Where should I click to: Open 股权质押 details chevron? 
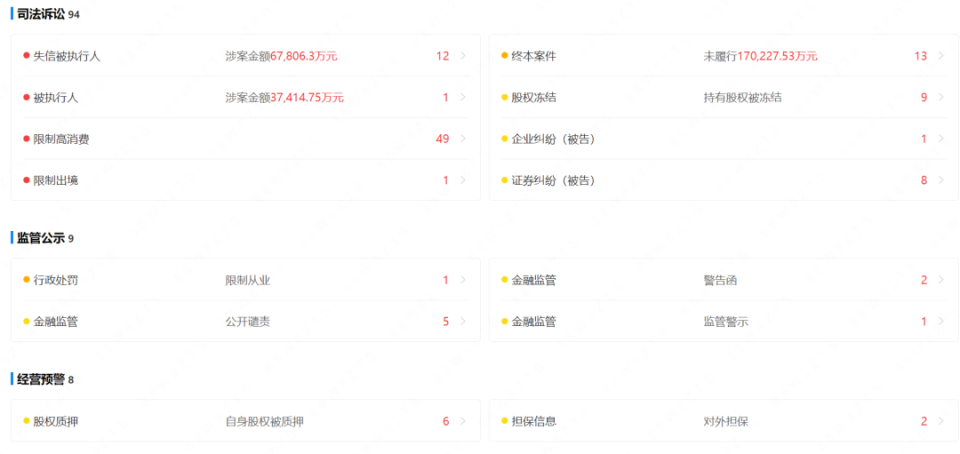tap(463, 421)
